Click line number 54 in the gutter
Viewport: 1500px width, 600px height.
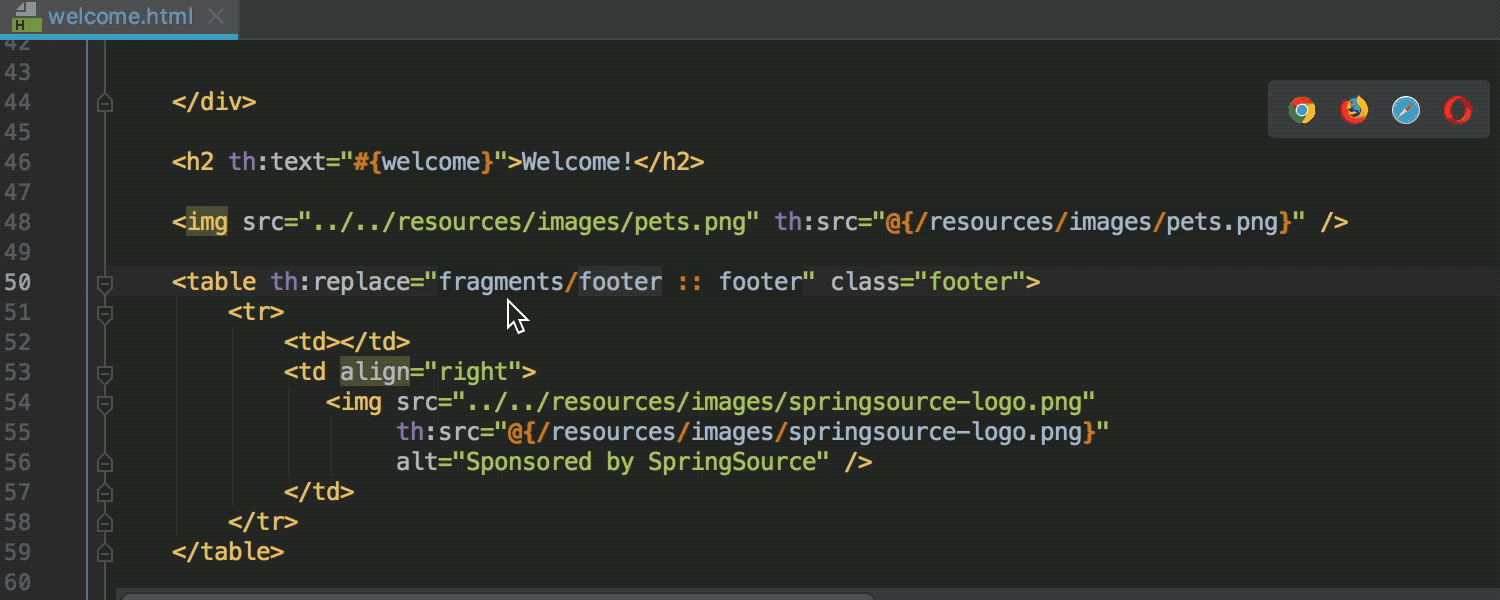(x=17, y=402)
